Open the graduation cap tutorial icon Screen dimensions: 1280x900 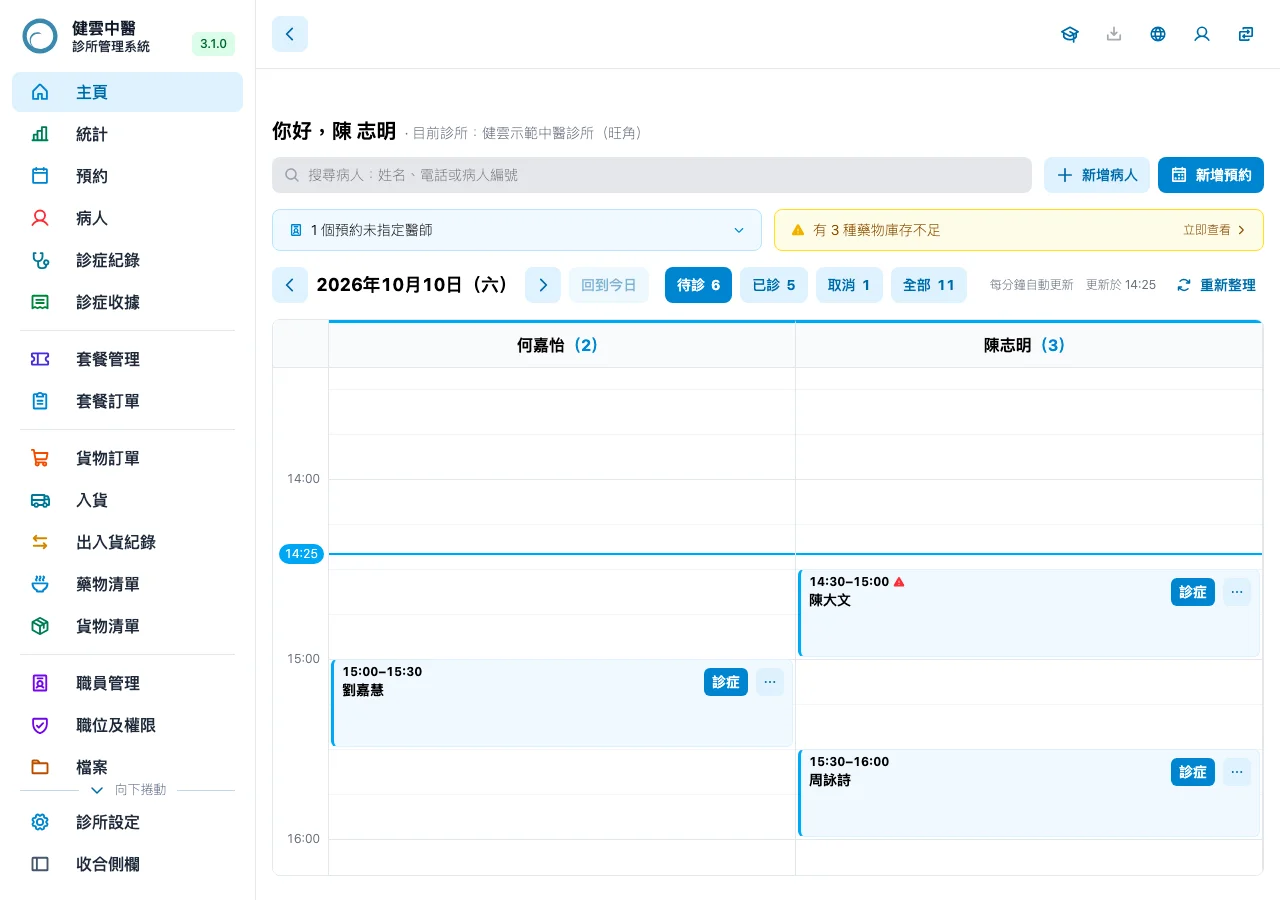tap(1070, 34)
